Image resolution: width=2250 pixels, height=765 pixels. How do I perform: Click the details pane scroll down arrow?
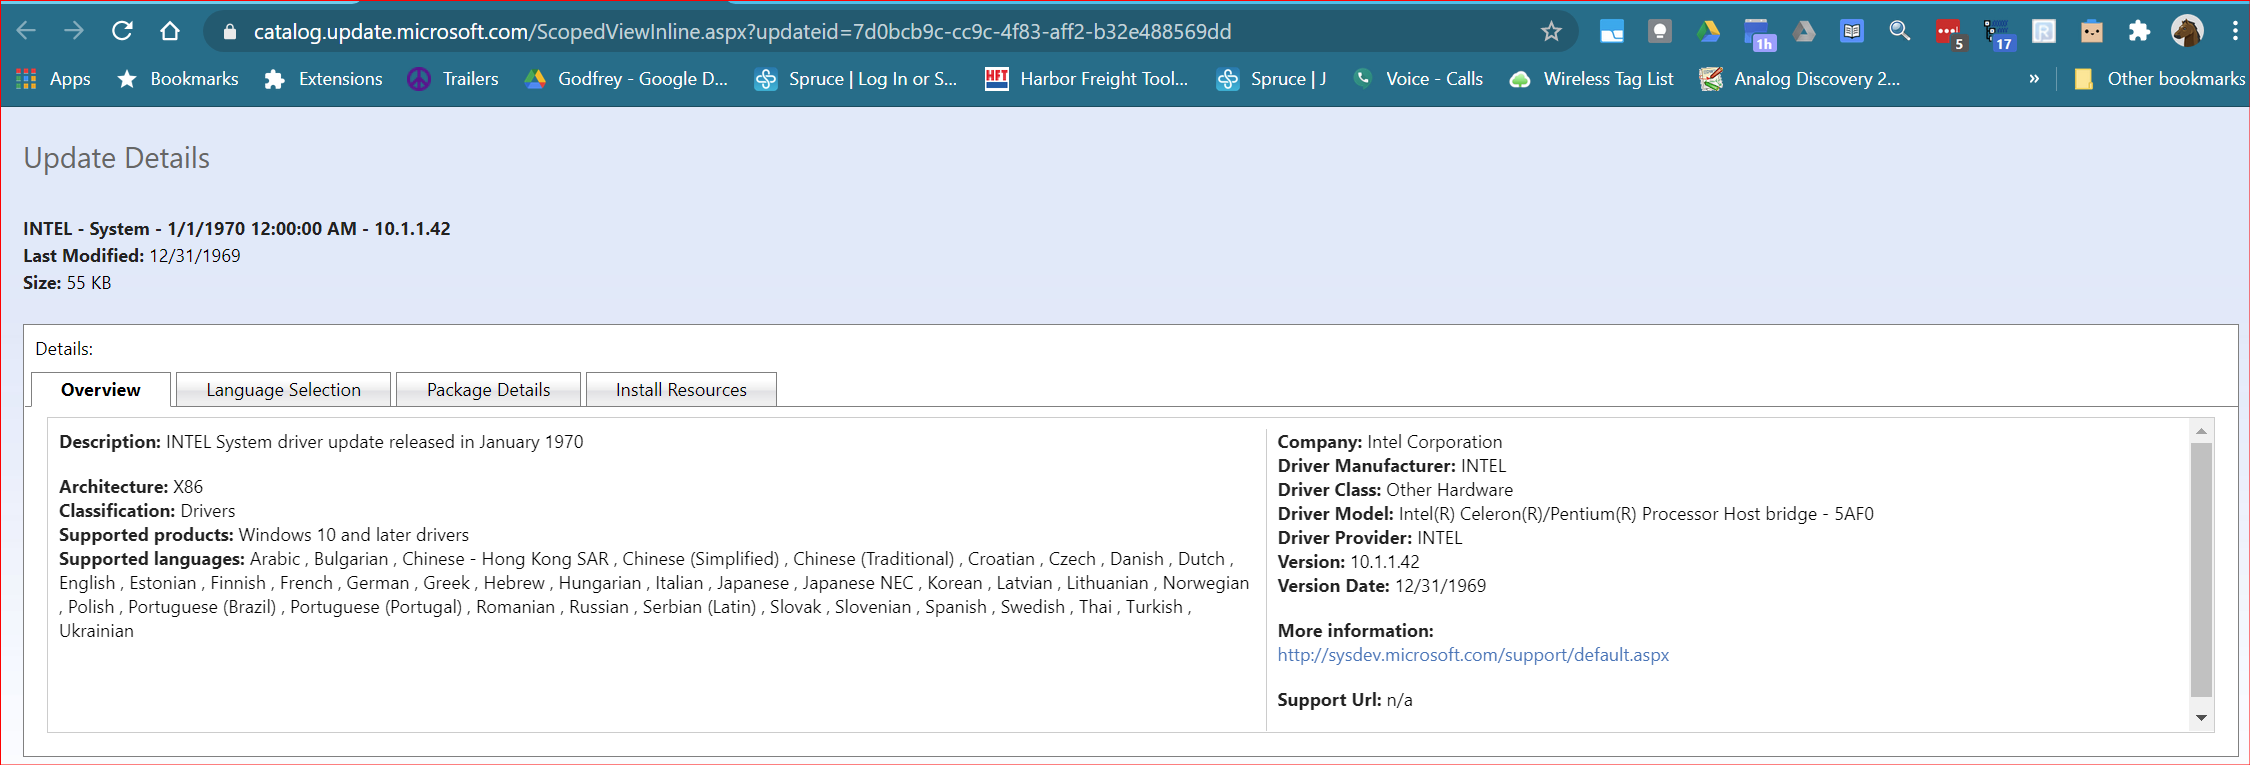tap(2201, 718)
